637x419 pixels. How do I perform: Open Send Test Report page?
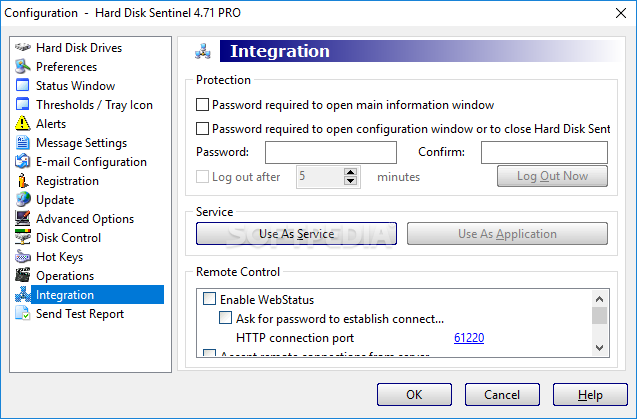(x=80, y=314)
